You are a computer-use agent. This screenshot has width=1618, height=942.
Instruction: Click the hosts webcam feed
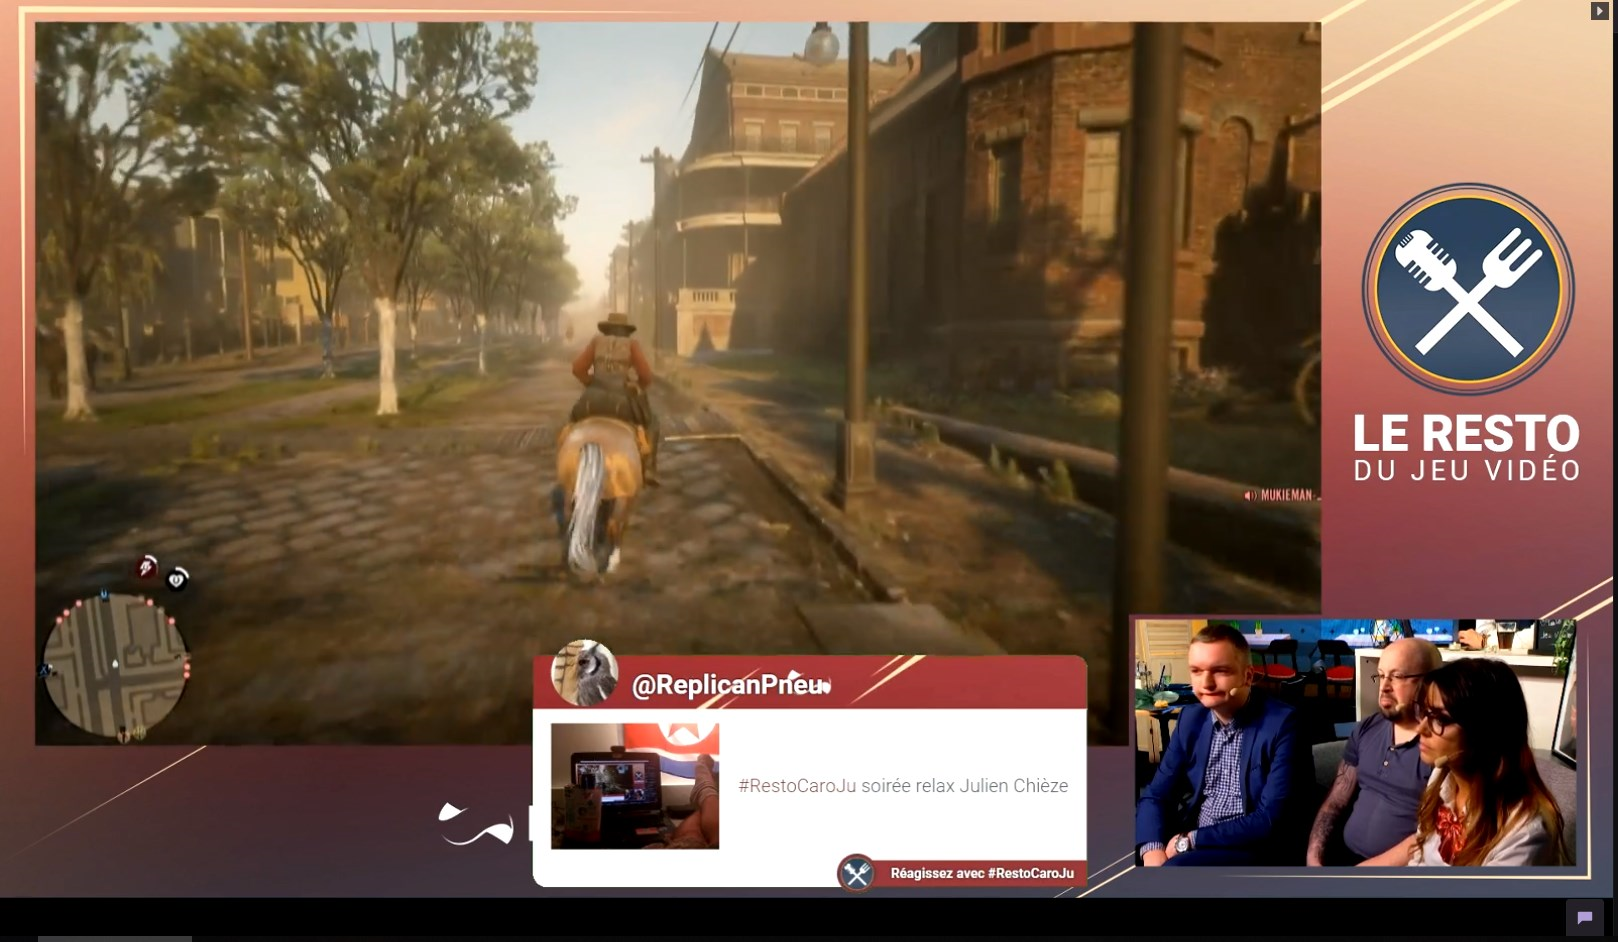[1355, 742]
